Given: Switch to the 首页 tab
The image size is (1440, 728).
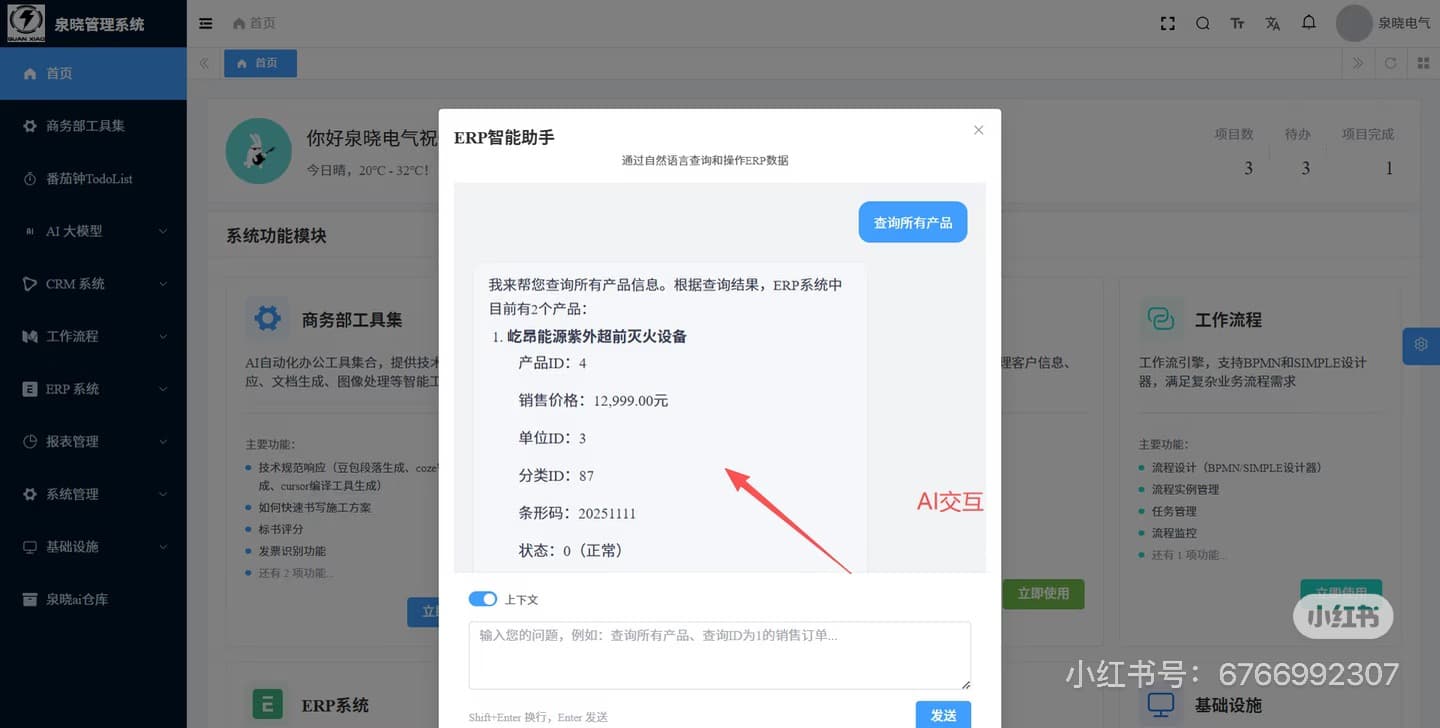Looking at the screenshot, I should click(260, 63).
